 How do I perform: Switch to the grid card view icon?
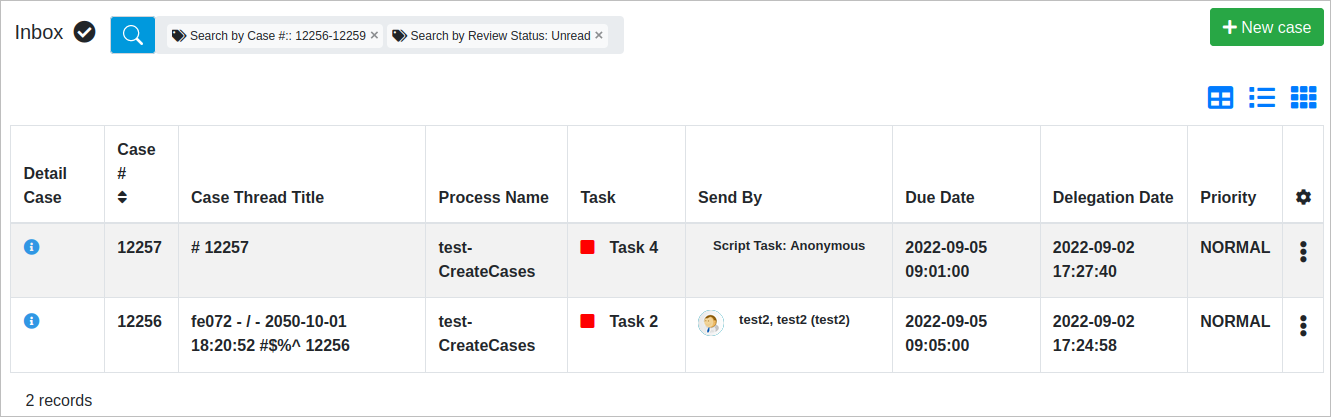1303,97
